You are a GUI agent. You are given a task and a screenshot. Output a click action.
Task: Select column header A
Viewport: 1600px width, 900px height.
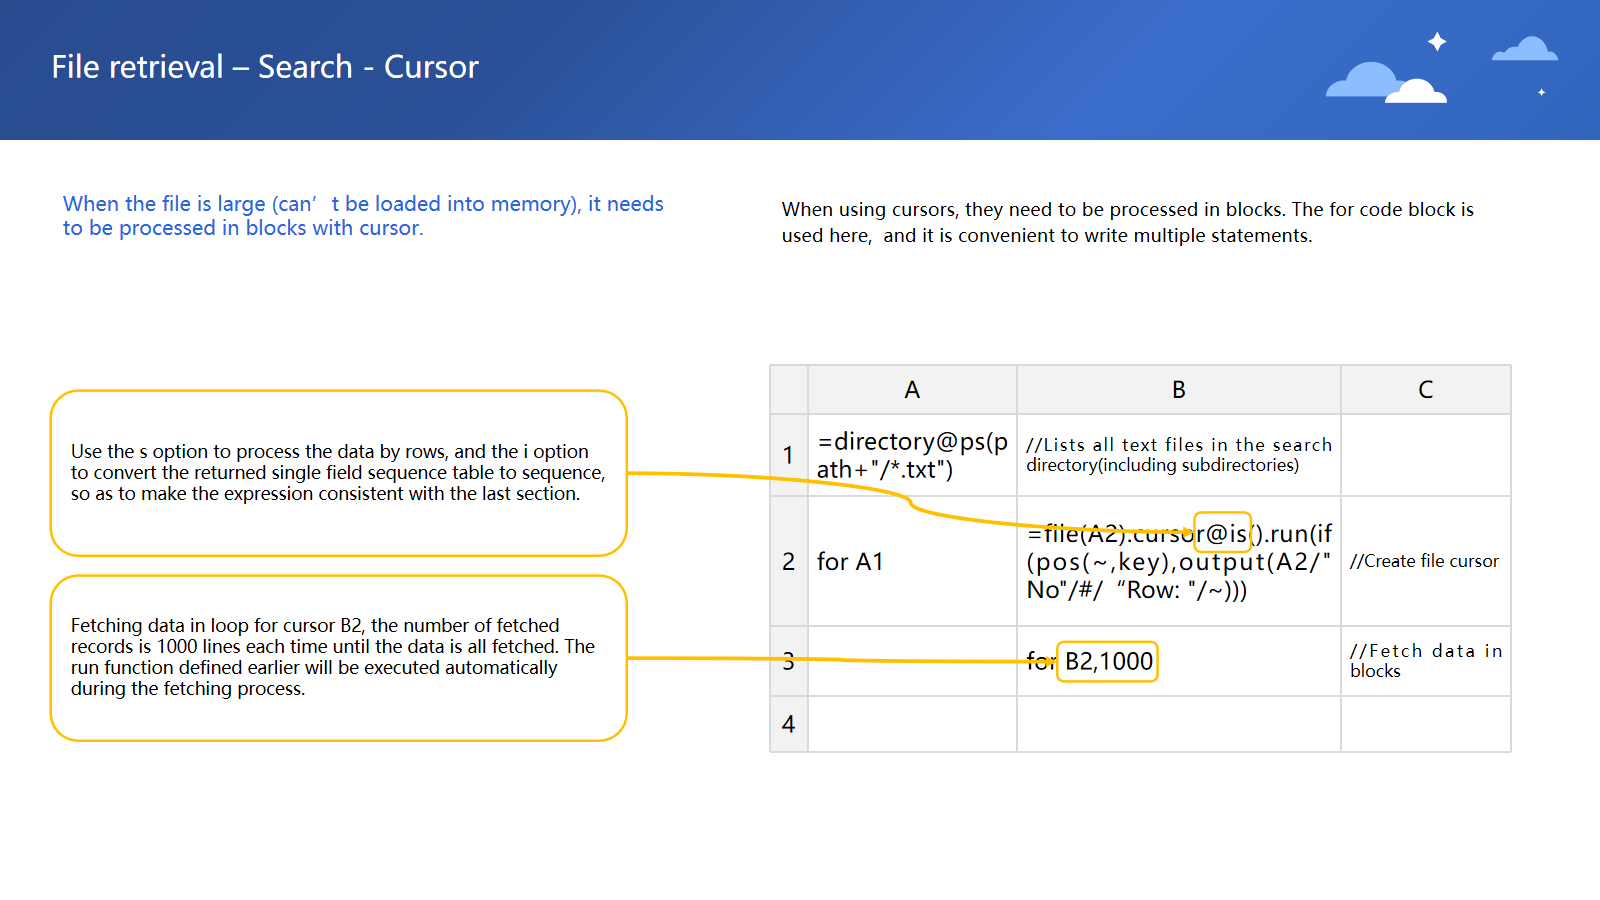pyautogui.click(x=911, y=390)
